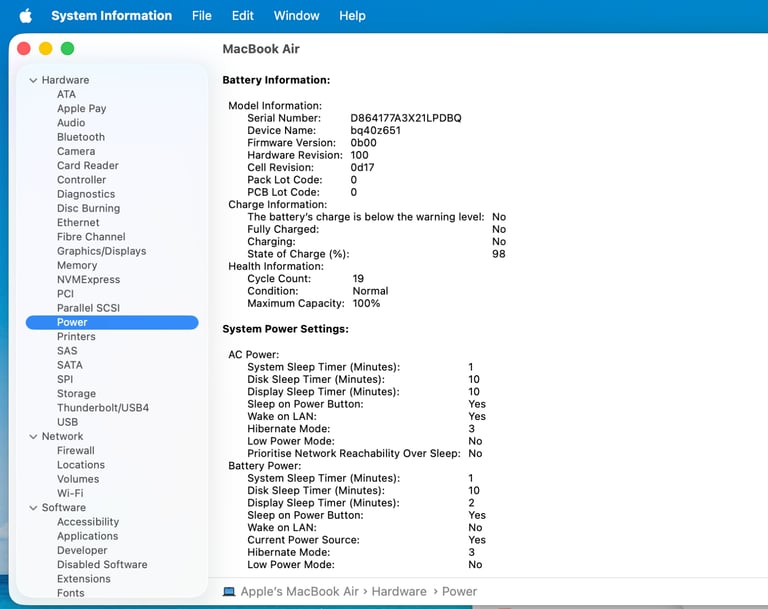Select Camera in the sidebar
The height and width of the screenshot is (609, 768).
click(x=76, y=151)
